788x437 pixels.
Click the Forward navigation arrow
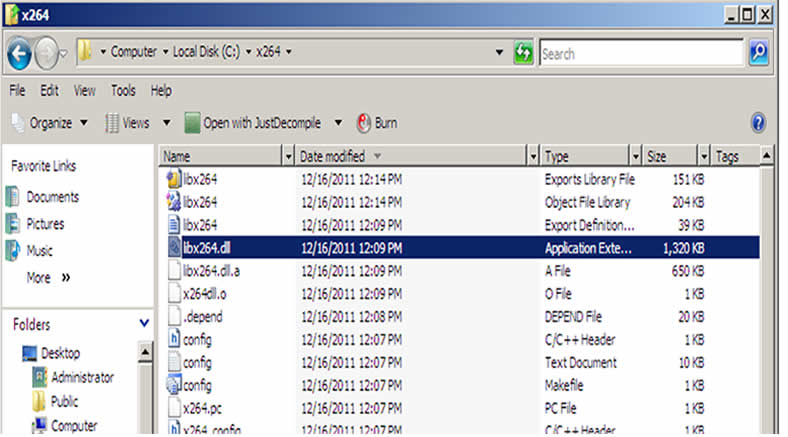click(47, 53)
